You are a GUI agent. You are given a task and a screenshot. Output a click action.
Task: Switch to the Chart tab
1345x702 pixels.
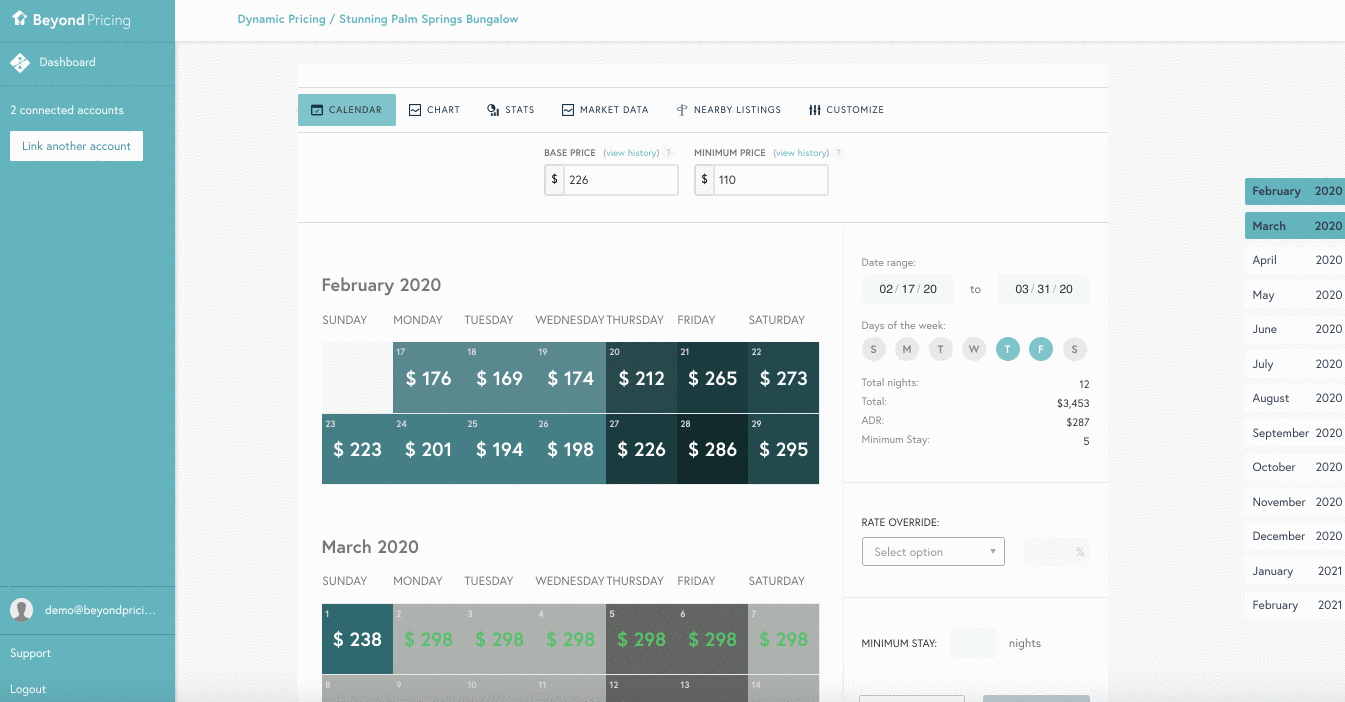[x=435, y=110]
